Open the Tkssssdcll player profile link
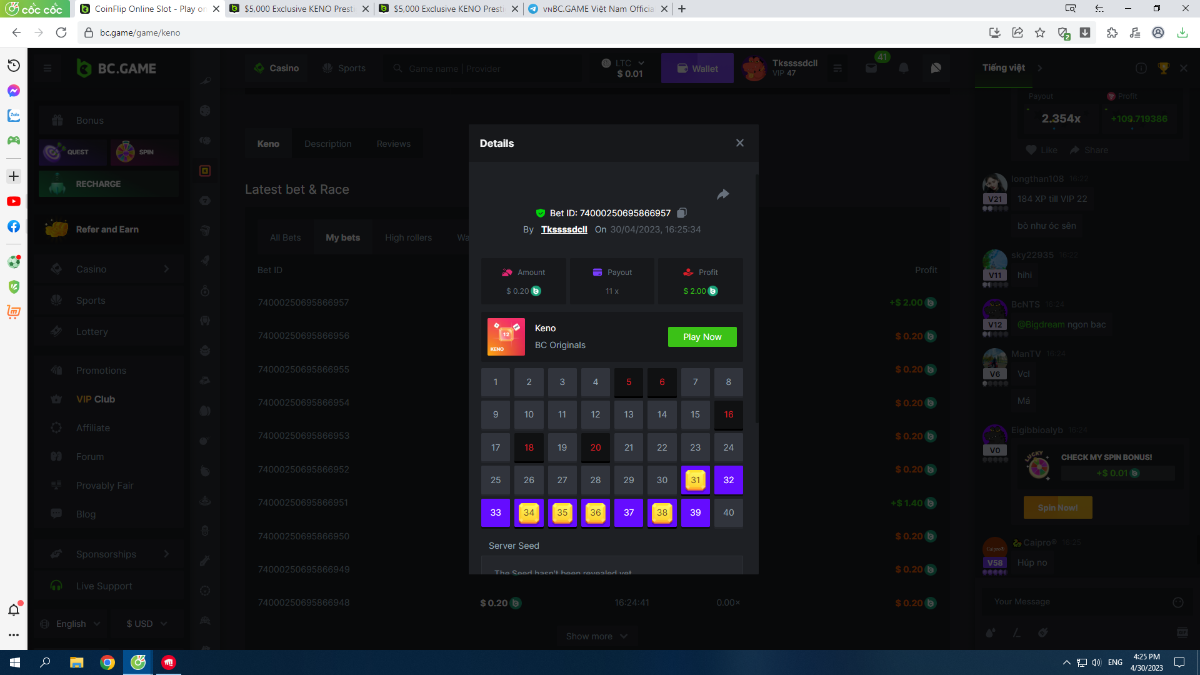The image size is (1200, 675). 564,229
